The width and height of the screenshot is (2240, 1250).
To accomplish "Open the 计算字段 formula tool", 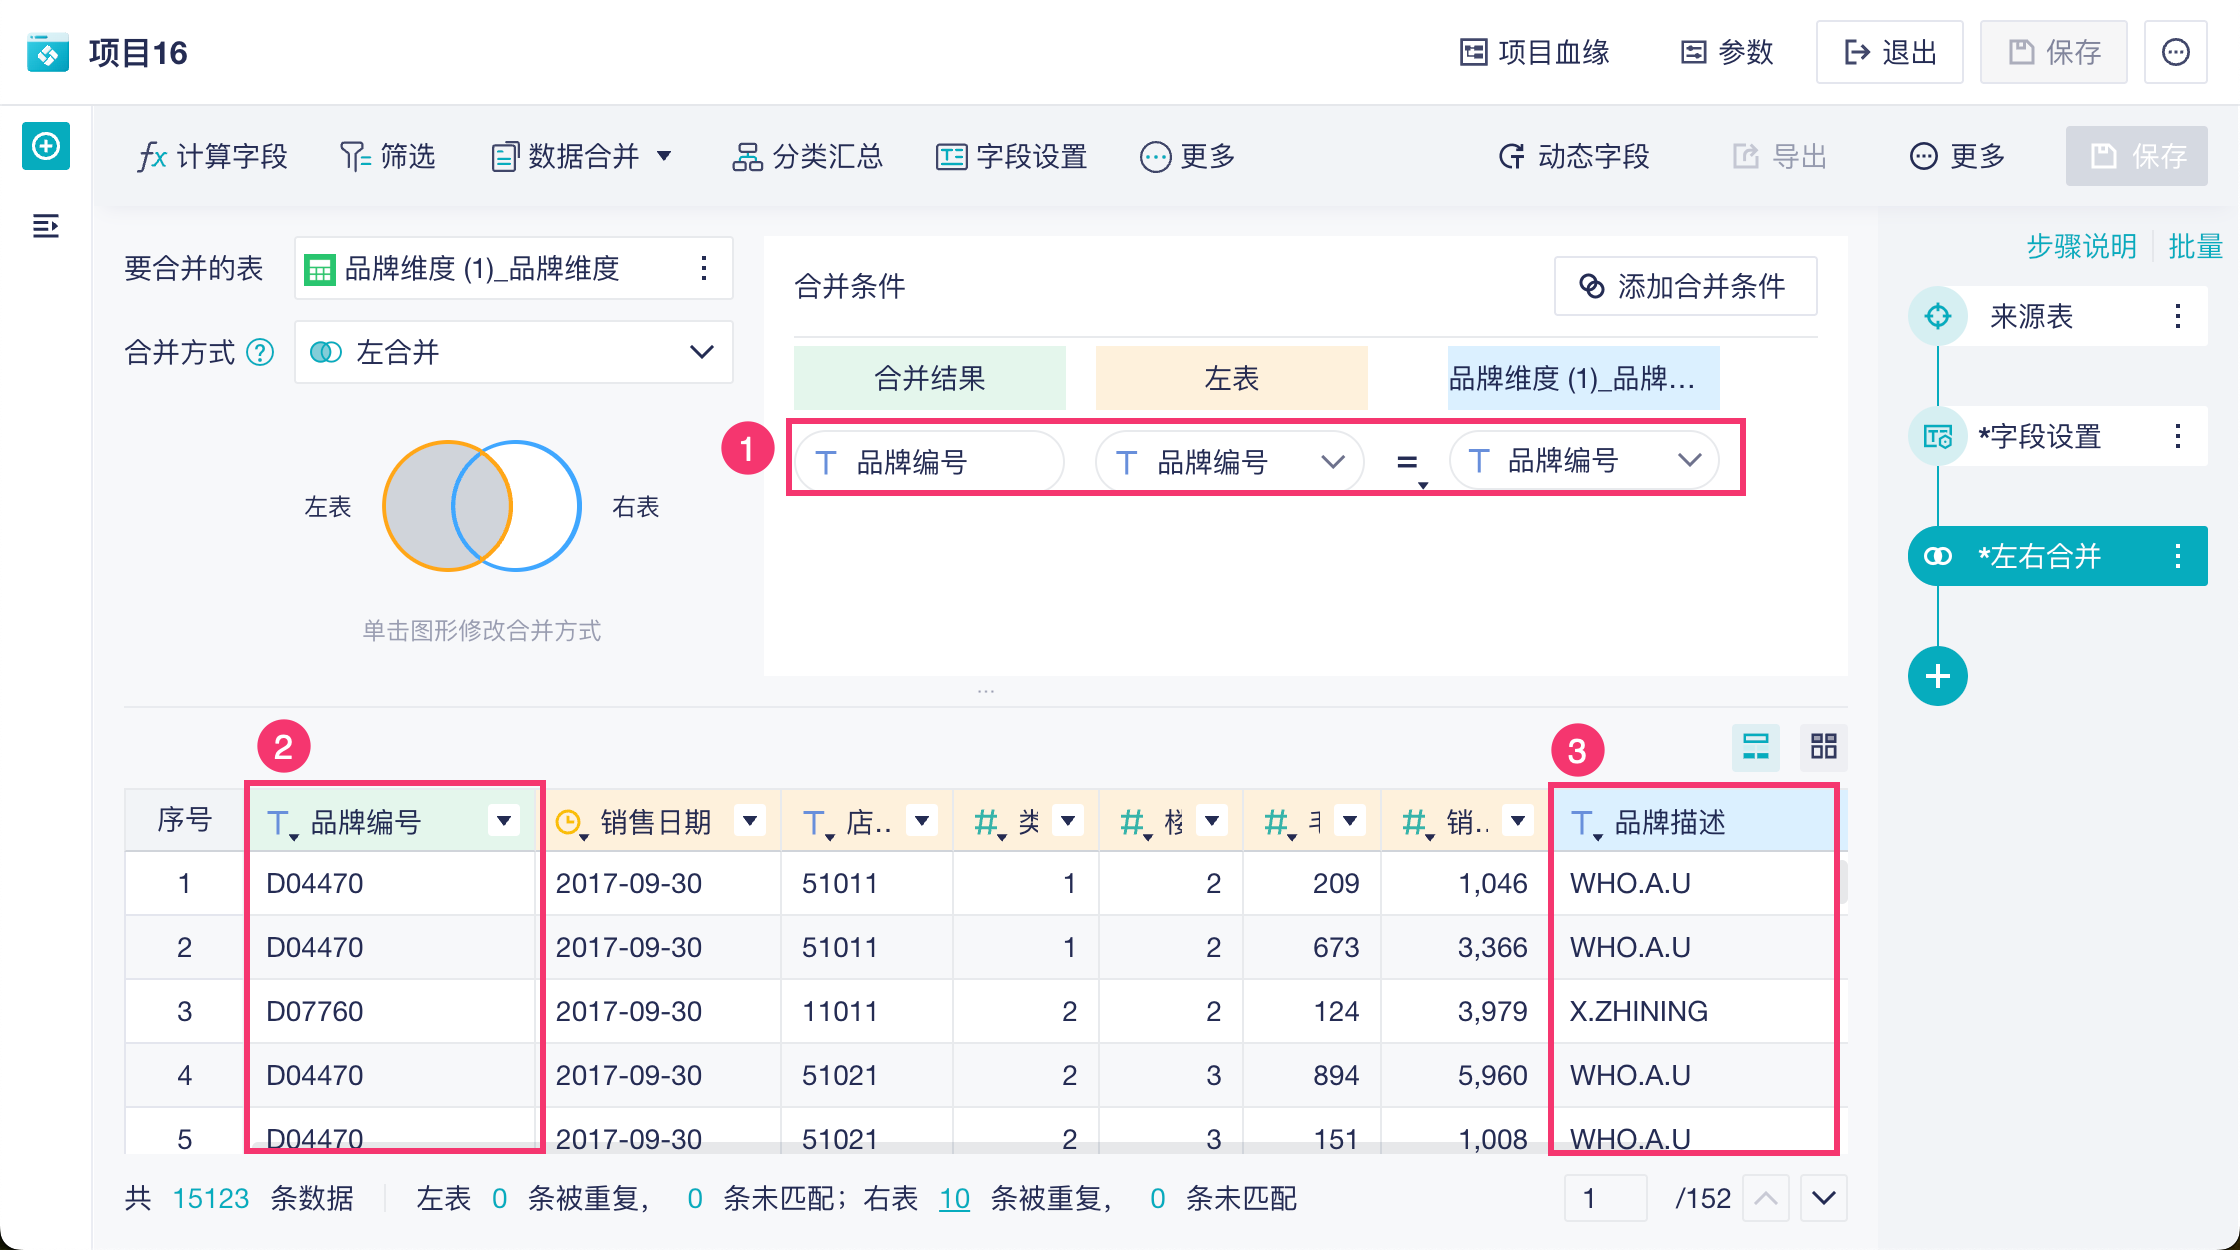I will [x=213, y=157].
